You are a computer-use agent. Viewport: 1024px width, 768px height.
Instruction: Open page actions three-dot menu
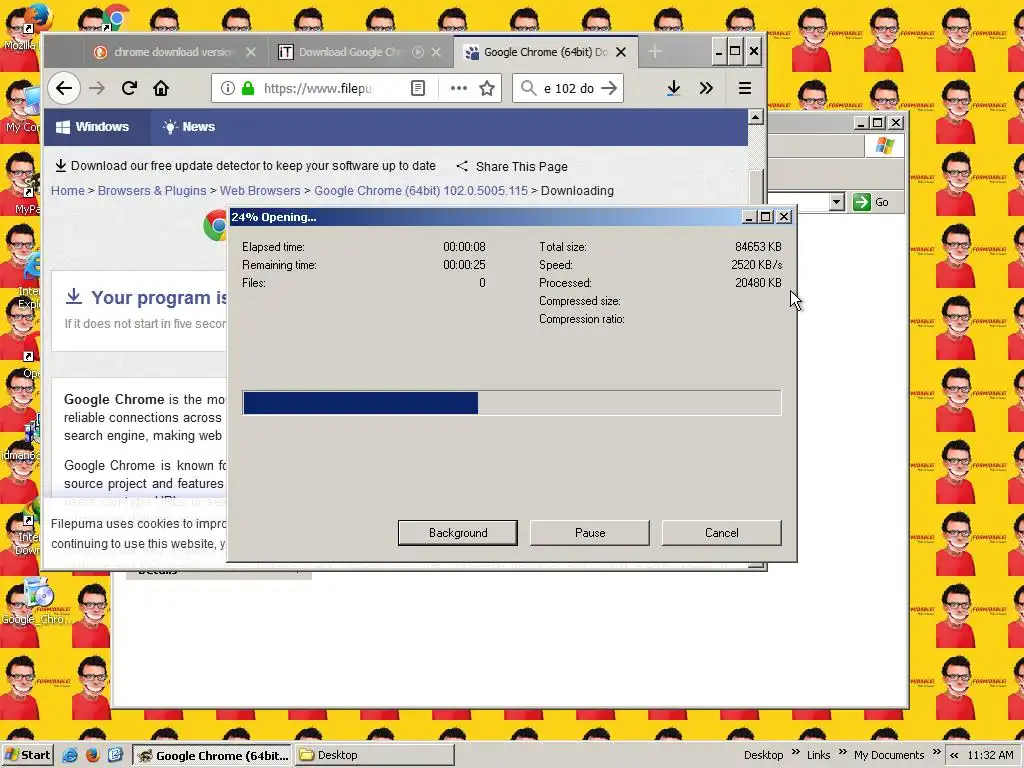(x=458, y=88)
